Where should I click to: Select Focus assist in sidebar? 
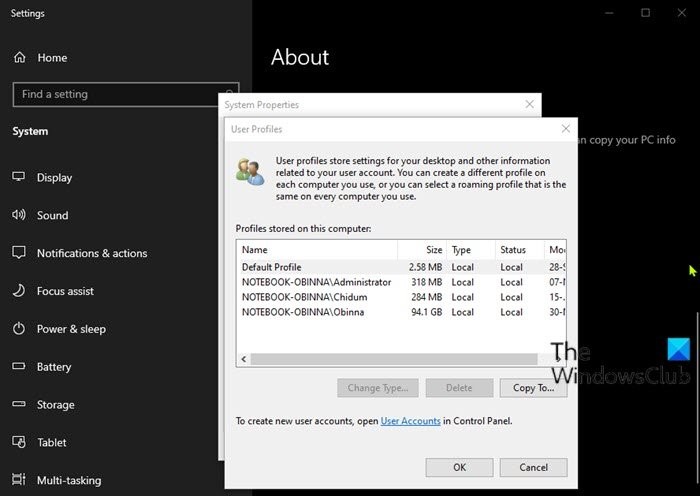(x=65, y=291)
